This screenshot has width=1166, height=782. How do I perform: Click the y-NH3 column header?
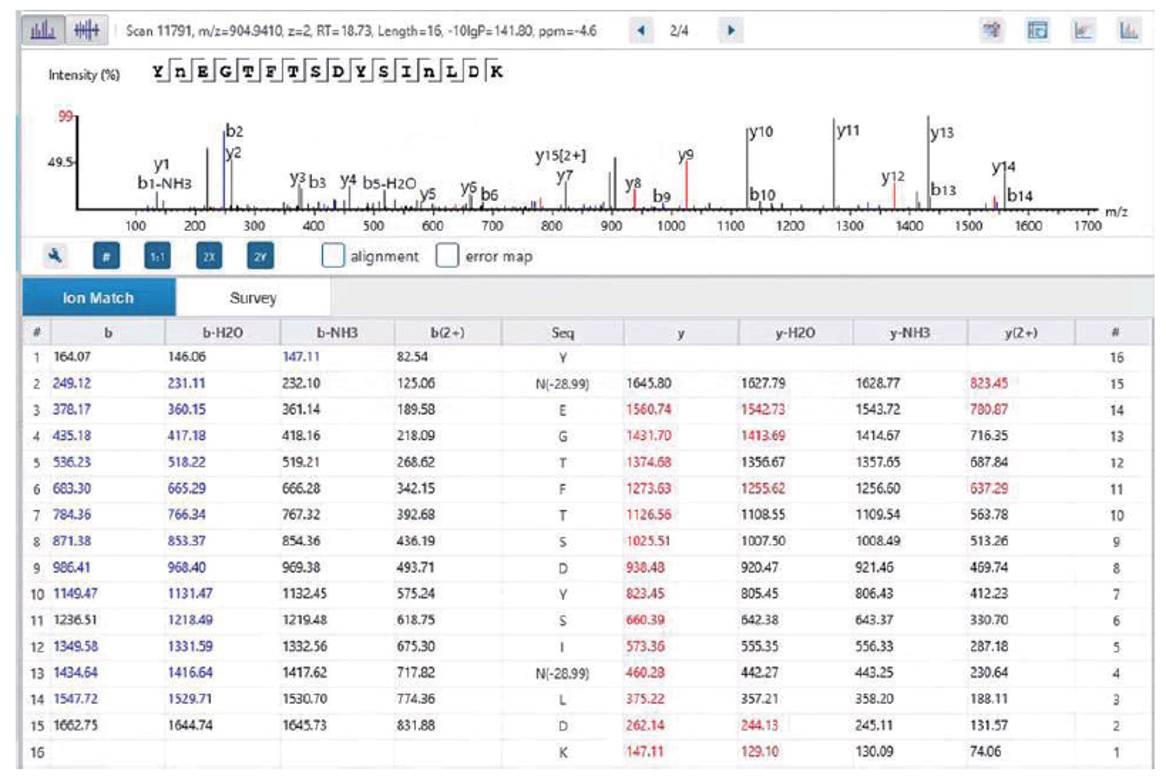[x=909, y=332]
